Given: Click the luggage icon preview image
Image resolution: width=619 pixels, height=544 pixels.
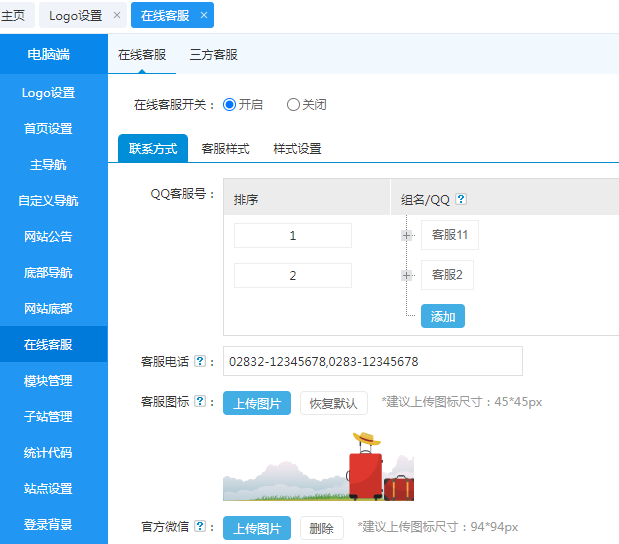Looking at the screenshot, I should (318, 467).
